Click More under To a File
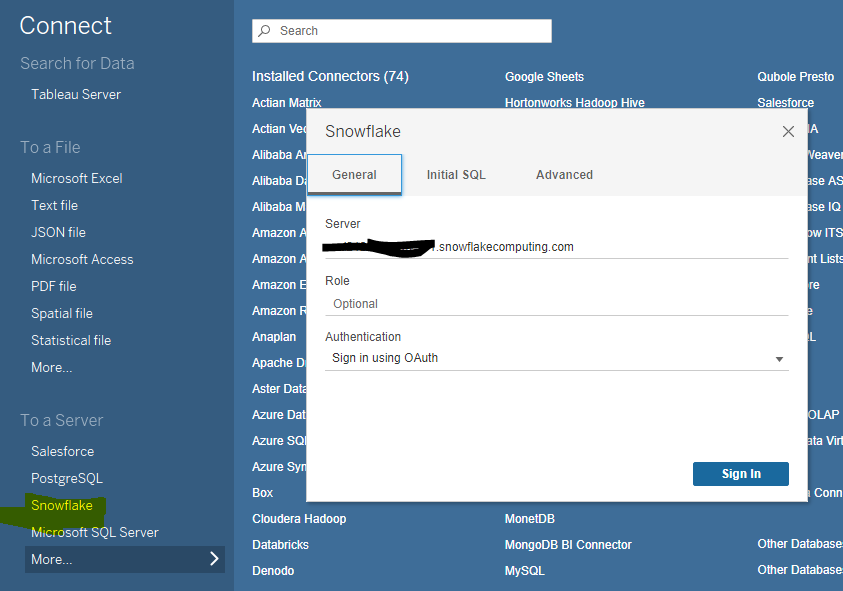Screen dimensions: 843x591 52,367
